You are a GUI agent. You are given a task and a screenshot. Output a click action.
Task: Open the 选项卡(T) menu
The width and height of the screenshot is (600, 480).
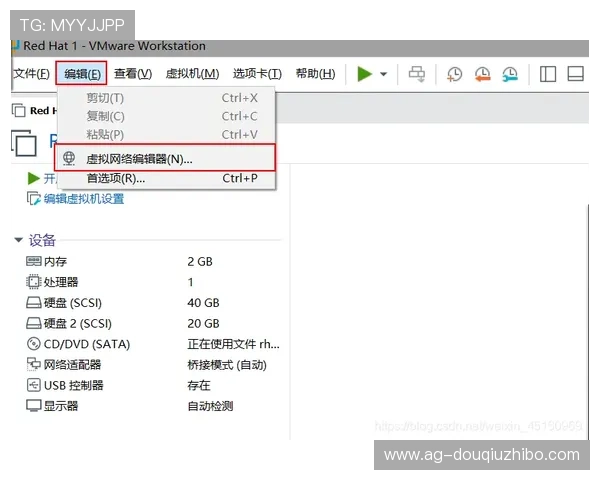[257, 73]
